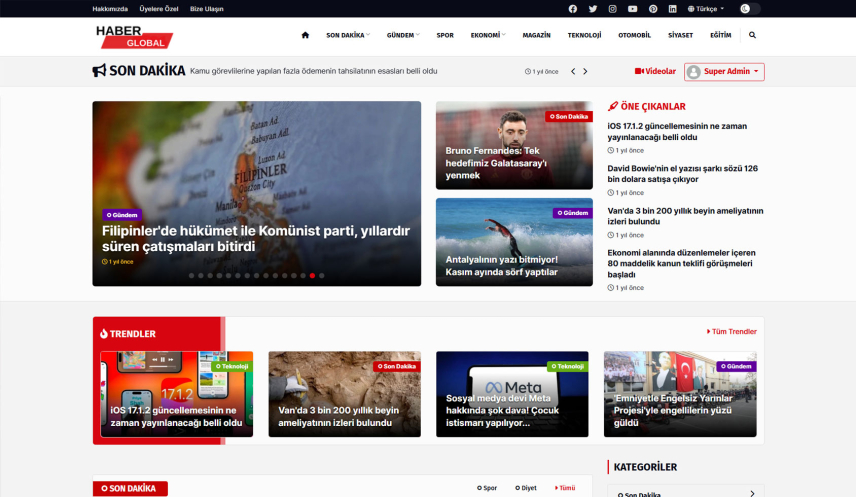Open Antalya sörf news card
This screenshot has width=856, height=497.
click(514, 242)
